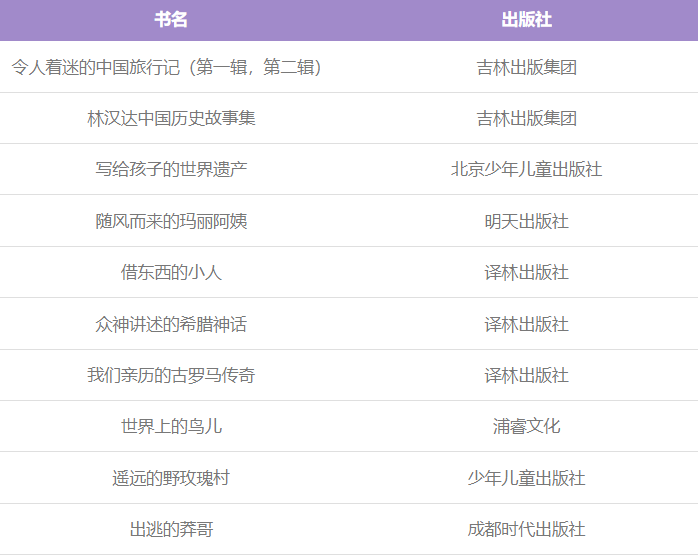Click the 书名 column header

[x=171, y=20]
